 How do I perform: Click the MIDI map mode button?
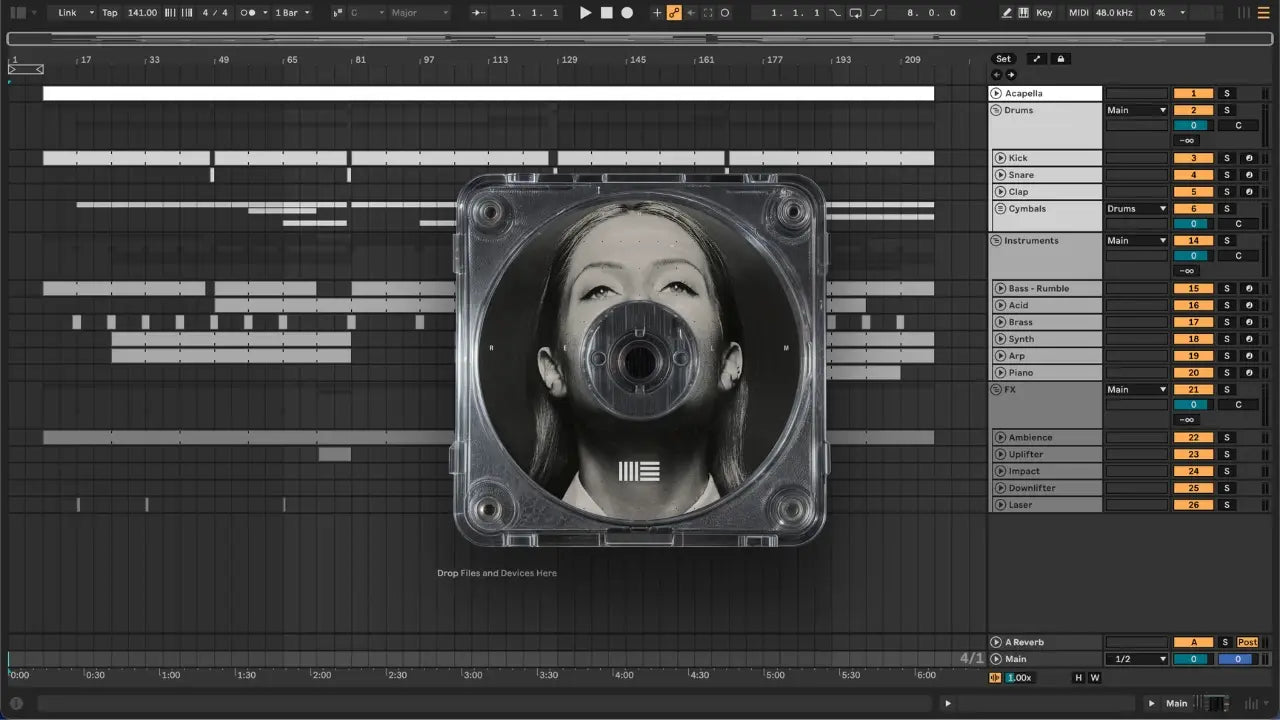coord(1079,13)
